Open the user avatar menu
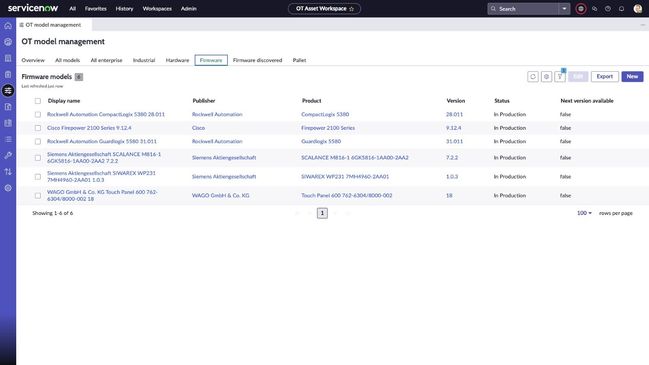The height and width of the screenshot is (365, 649). [638, 9]
